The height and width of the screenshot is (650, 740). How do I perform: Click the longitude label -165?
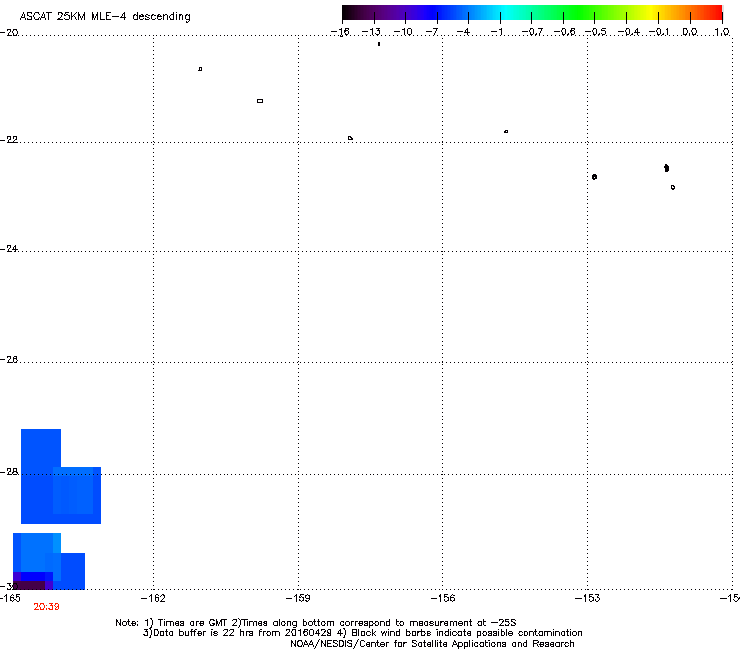(x=10, y=598)
